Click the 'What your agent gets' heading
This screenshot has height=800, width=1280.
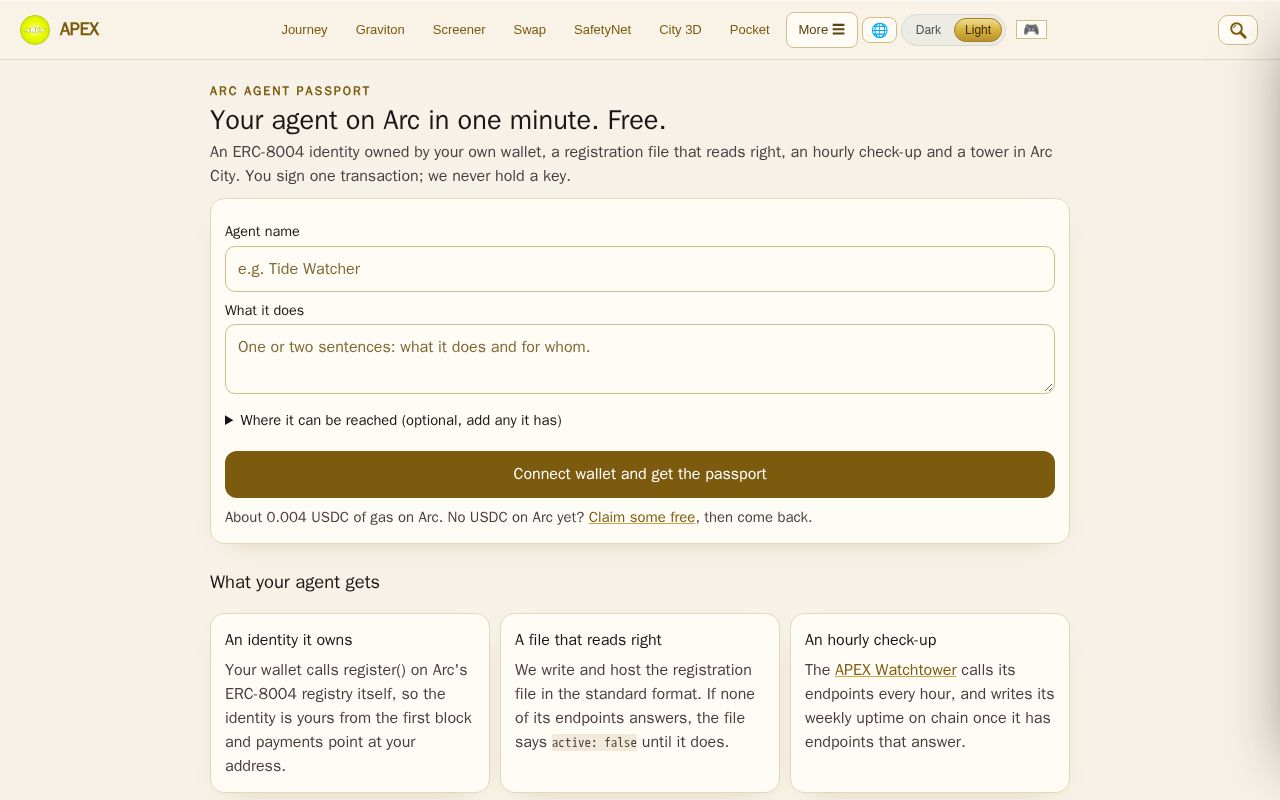click(x=295, y=582)
